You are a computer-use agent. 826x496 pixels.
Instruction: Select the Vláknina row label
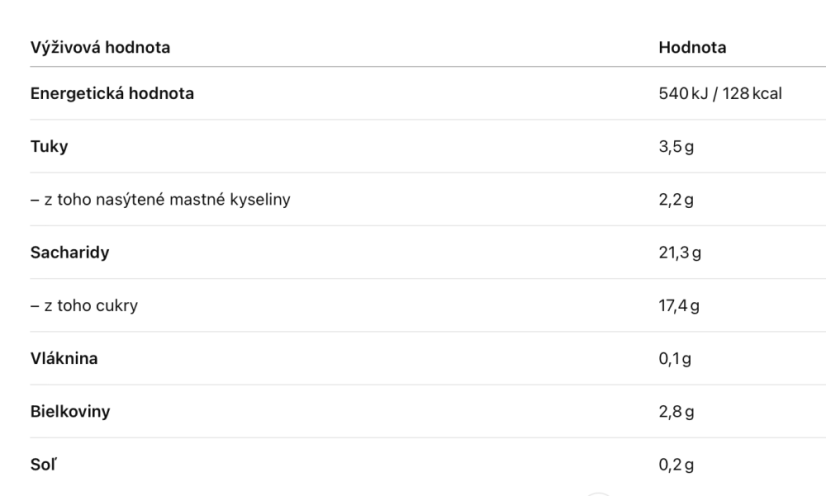(64, 359)
